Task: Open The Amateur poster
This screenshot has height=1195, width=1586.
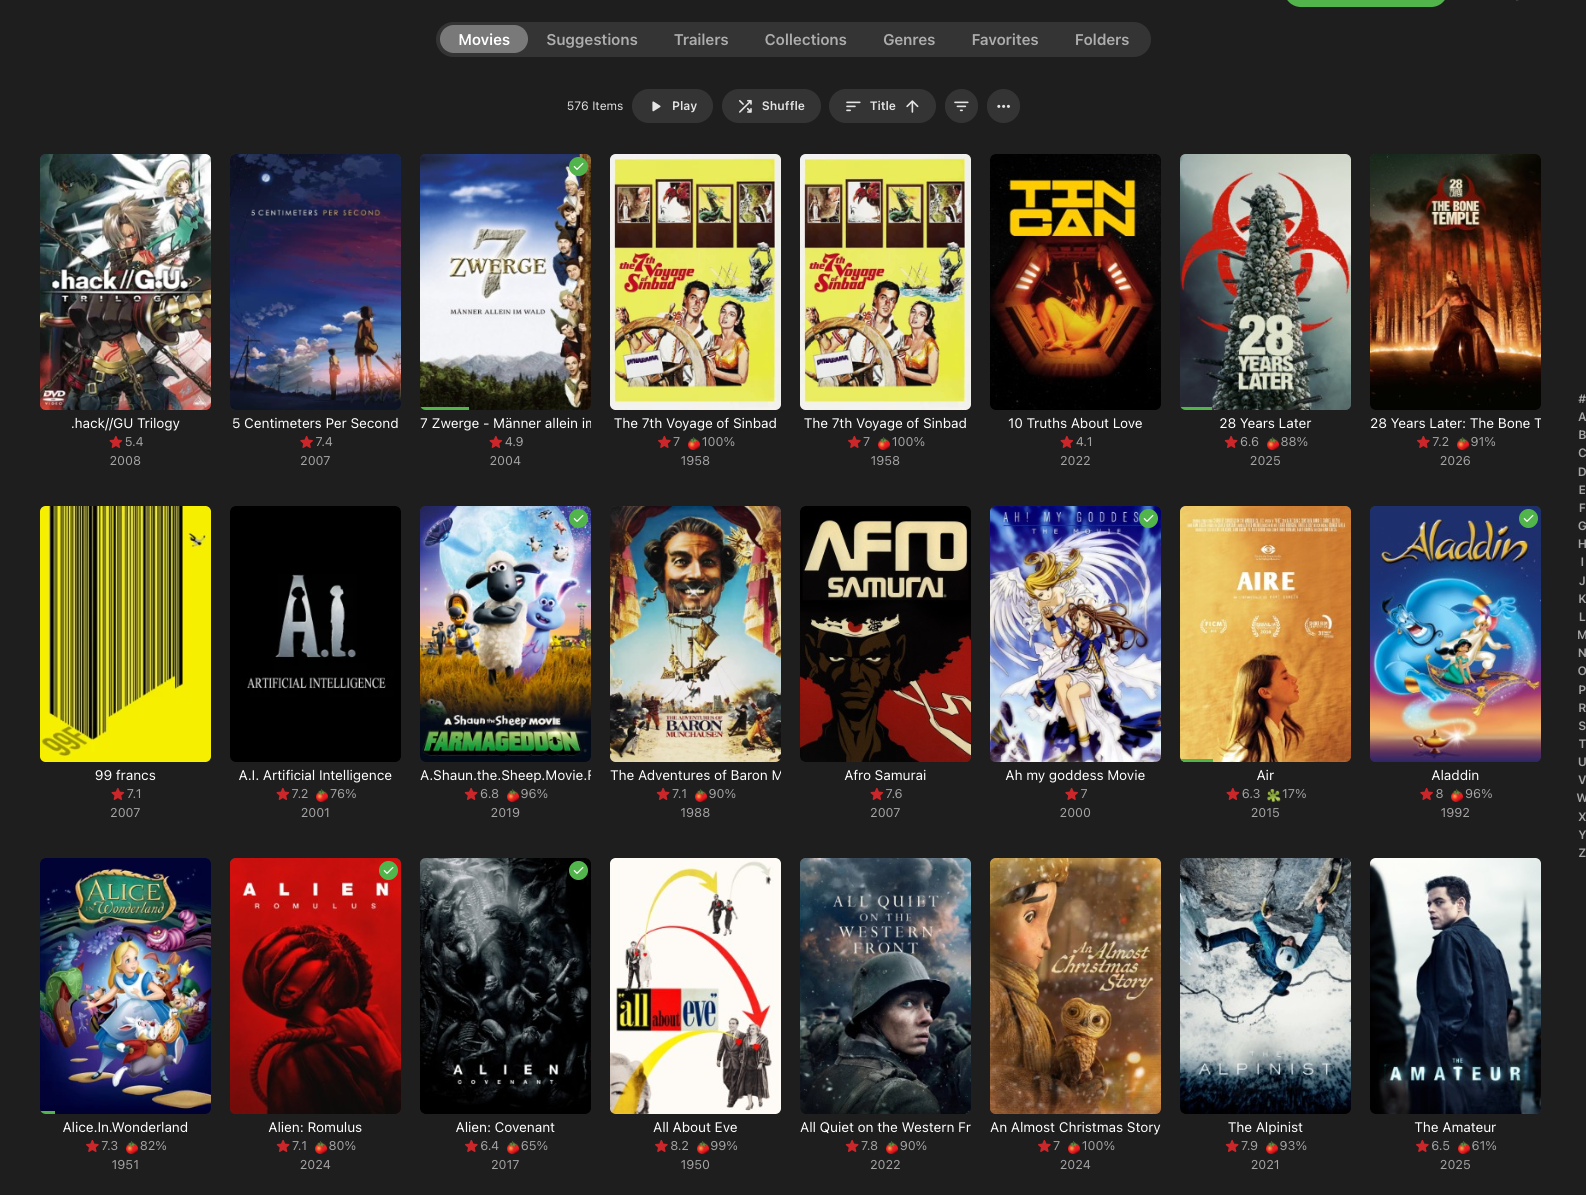Action: pyautogui.click(x=1455, y=986)
